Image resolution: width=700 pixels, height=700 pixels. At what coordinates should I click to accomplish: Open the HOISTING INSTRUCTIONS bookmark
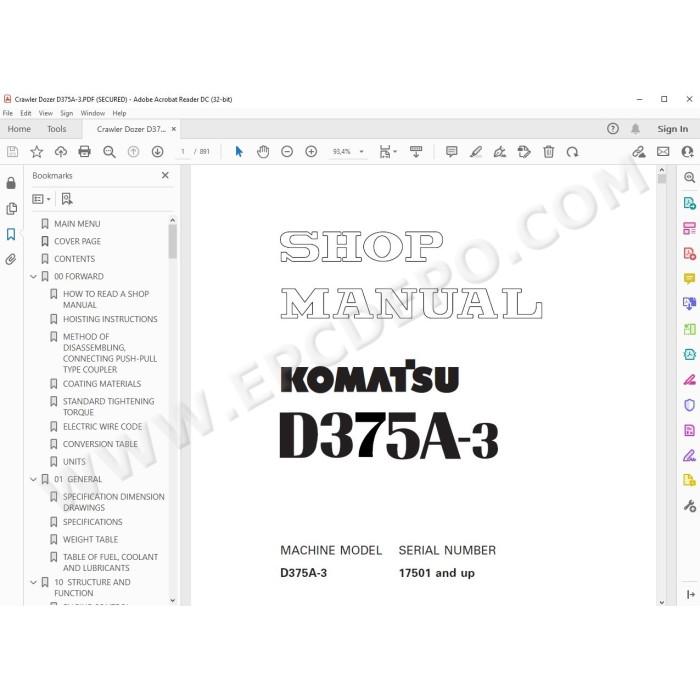pyautogui.click(x=110, y=319)
